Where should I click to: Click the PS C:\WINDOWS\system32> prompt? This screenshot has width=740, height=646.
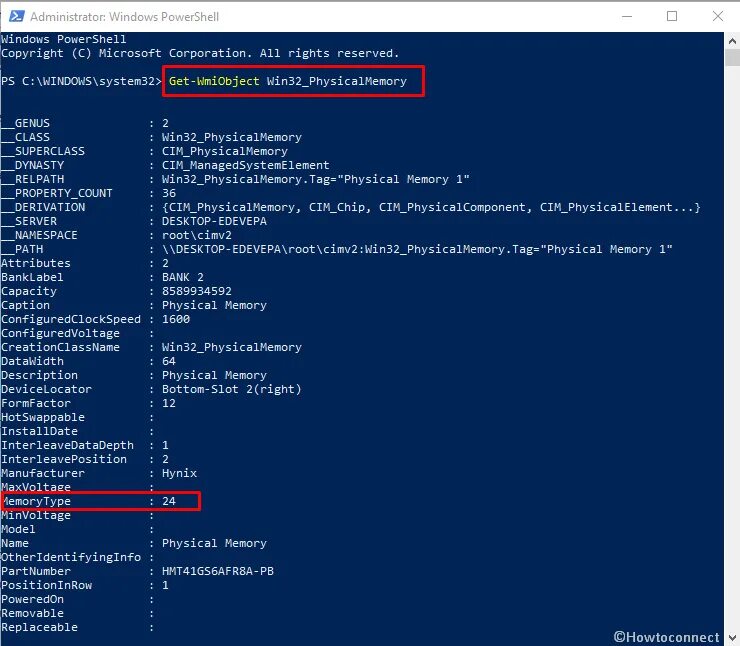(81, 81)
